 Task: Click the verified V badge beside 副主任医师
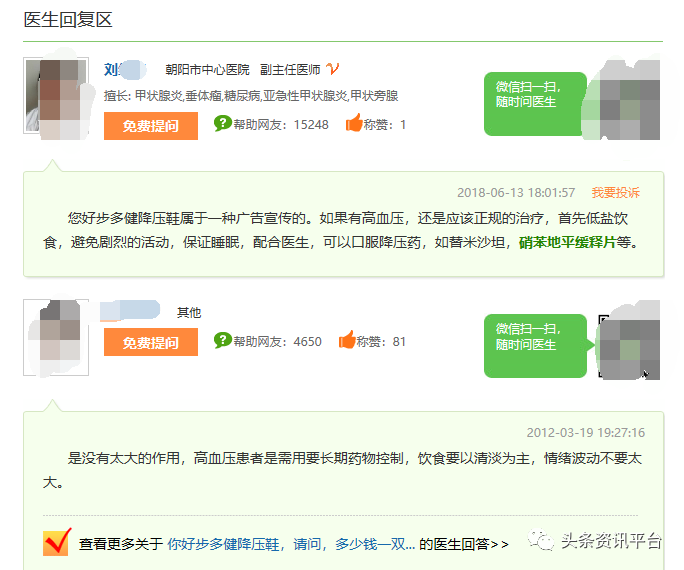pyautogui.click(x=333, y=69)
